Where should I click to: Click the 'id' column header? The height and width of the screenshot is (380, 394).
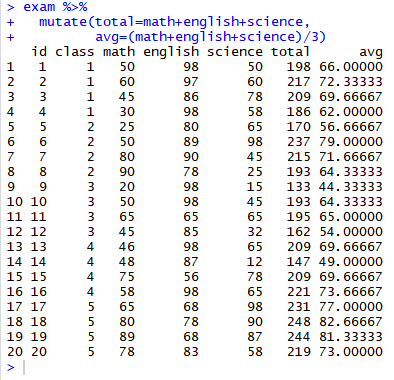coord(39,52)
